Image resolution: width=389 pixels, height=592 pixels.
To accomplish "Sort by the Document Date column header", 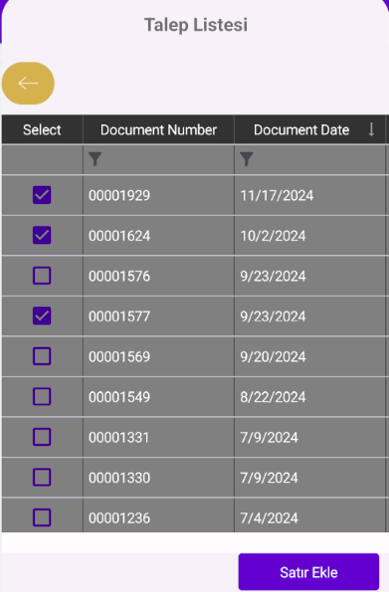I will (x=310, y=130).
